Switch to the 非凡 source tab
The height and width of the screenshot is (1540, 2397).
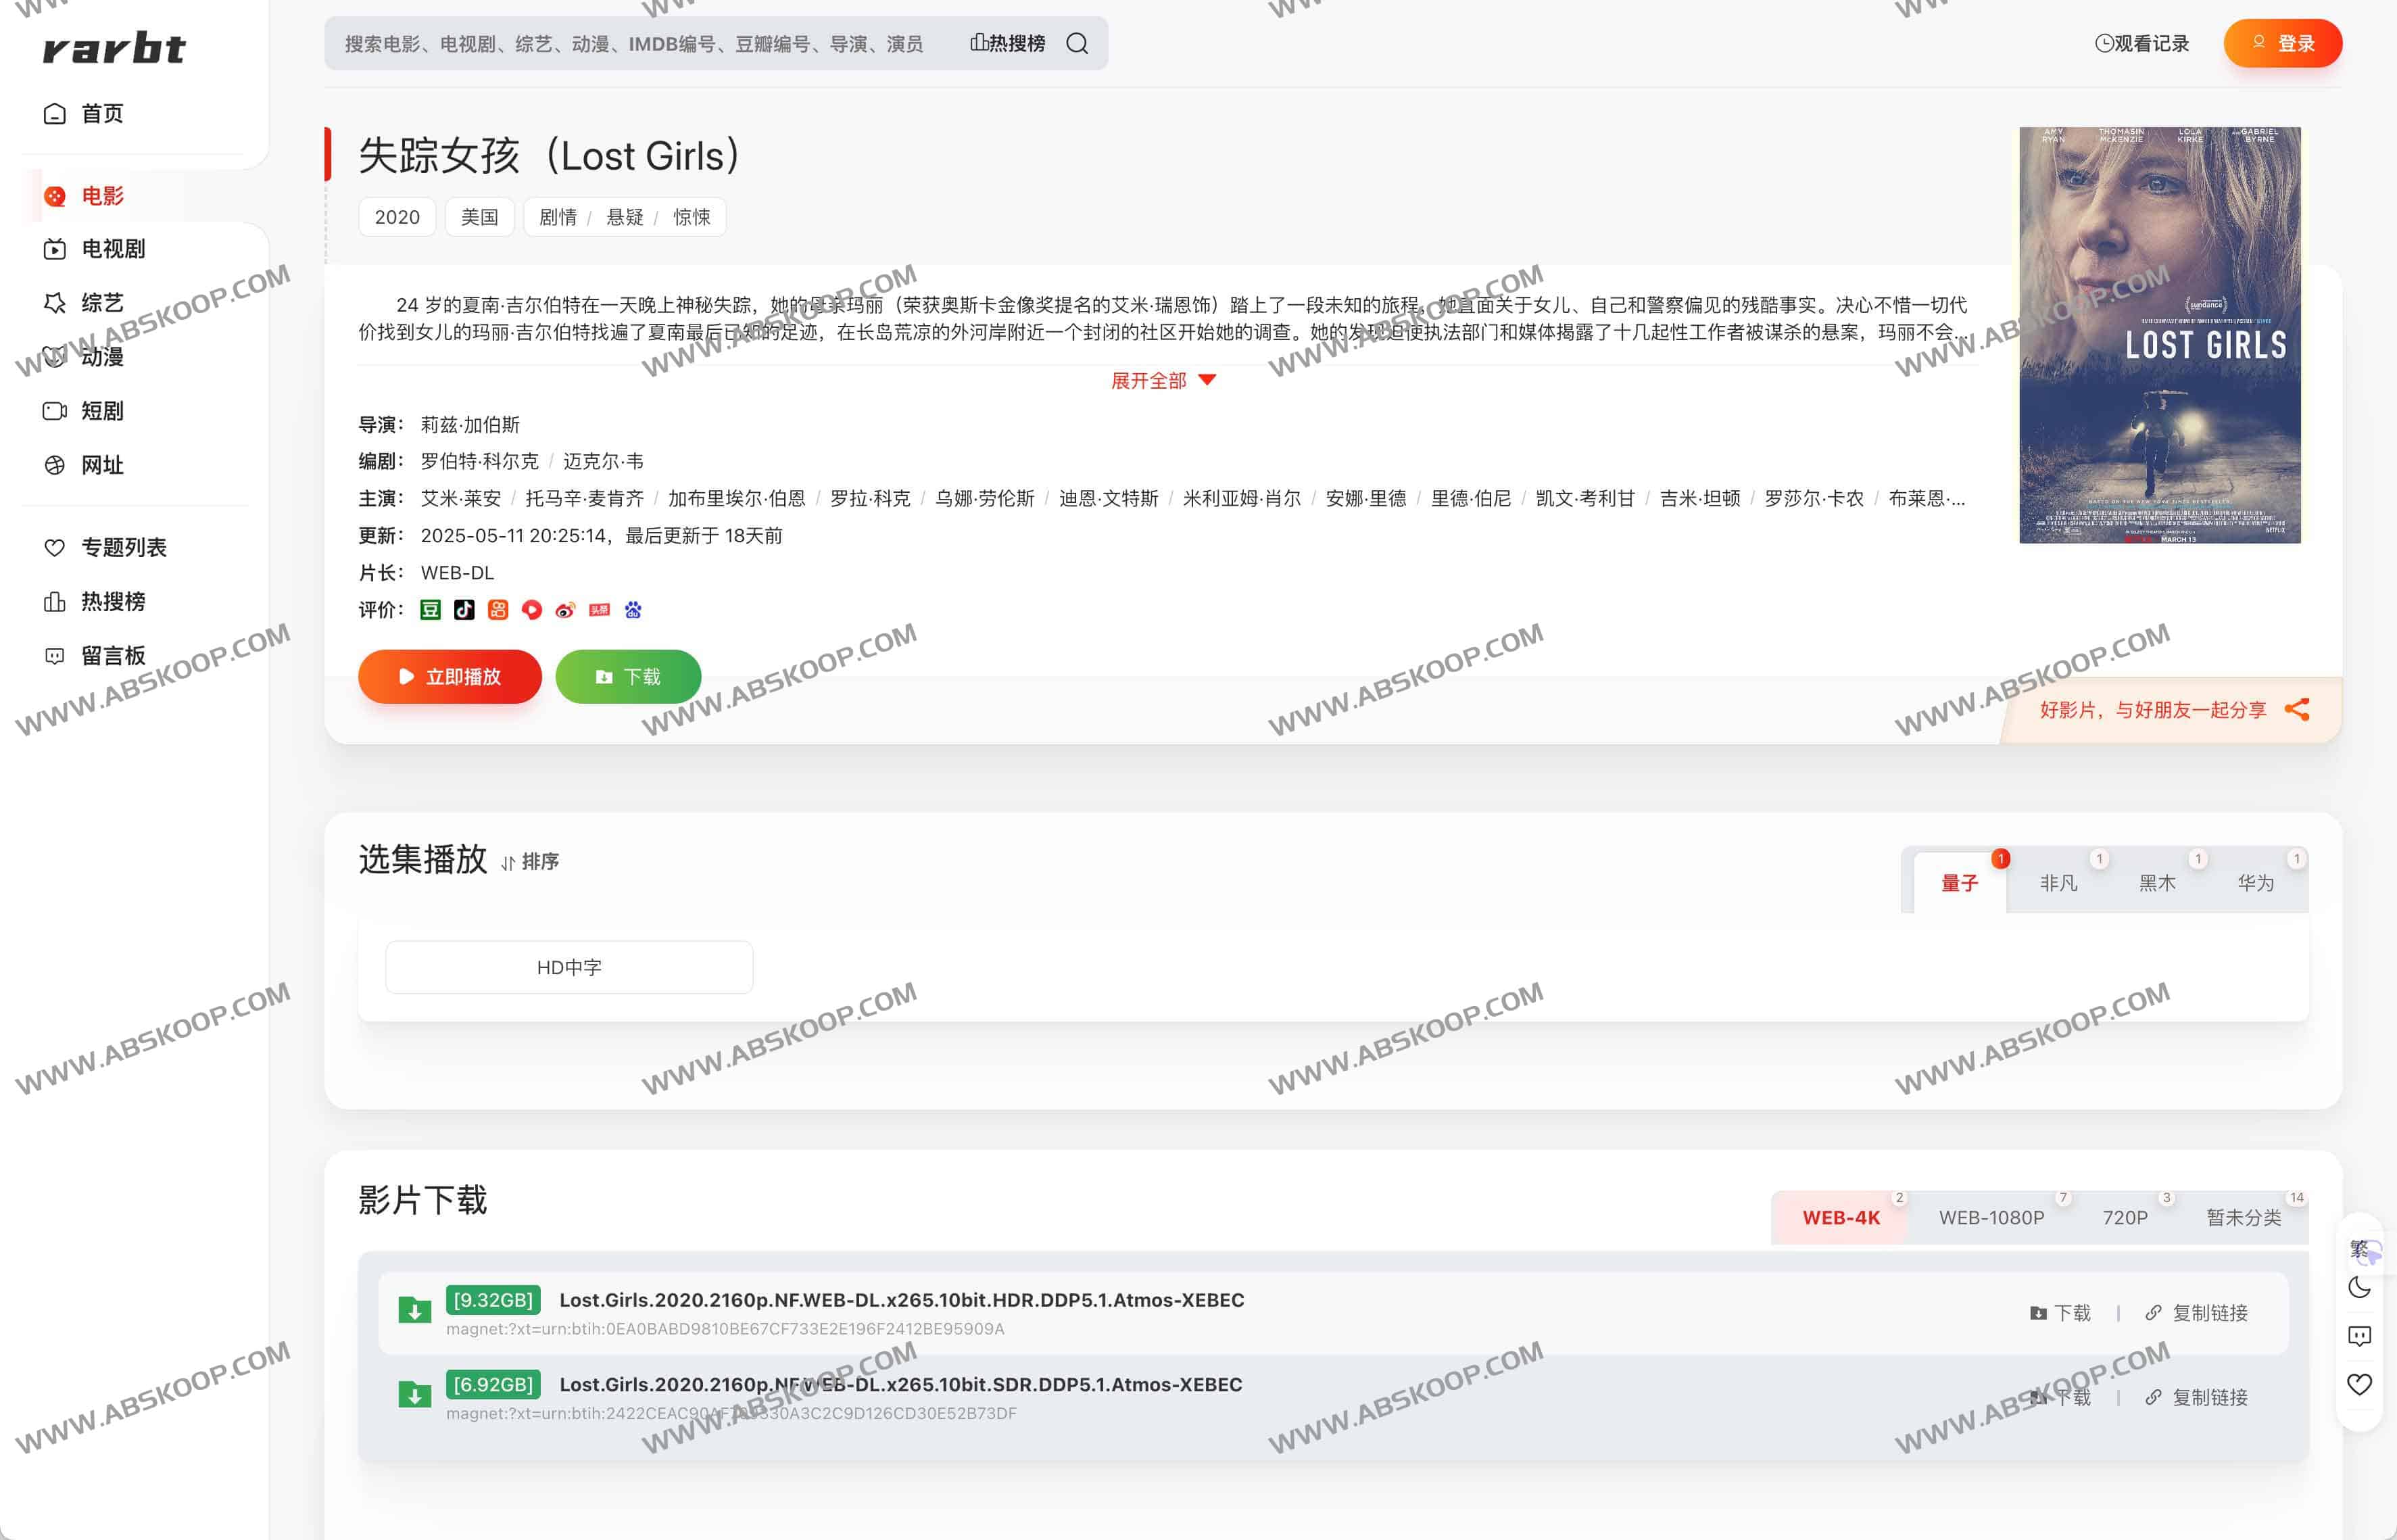[2057, 883]
